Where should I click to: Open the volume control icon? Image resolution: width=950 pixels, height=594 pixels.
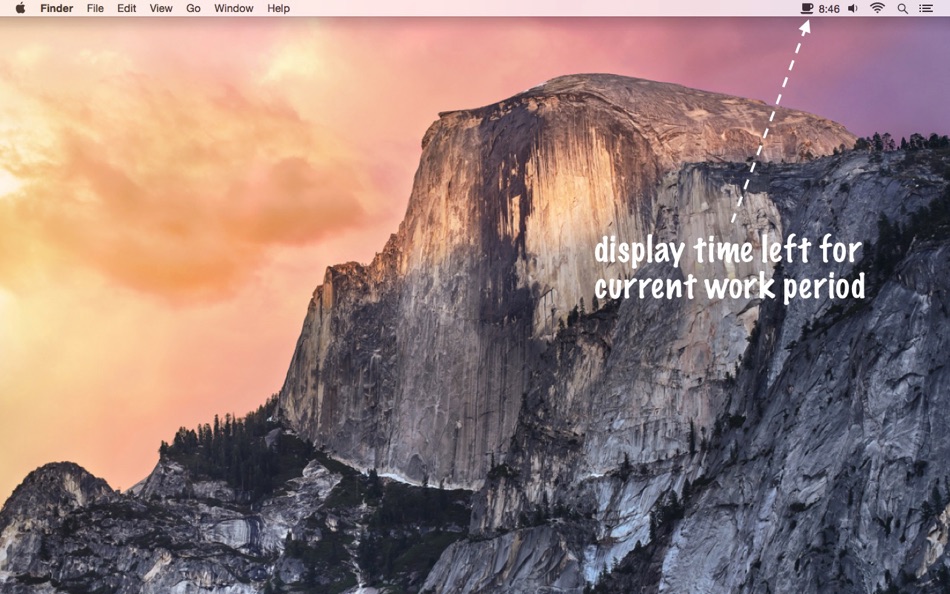pyautogui.click(x=853, y=8)
